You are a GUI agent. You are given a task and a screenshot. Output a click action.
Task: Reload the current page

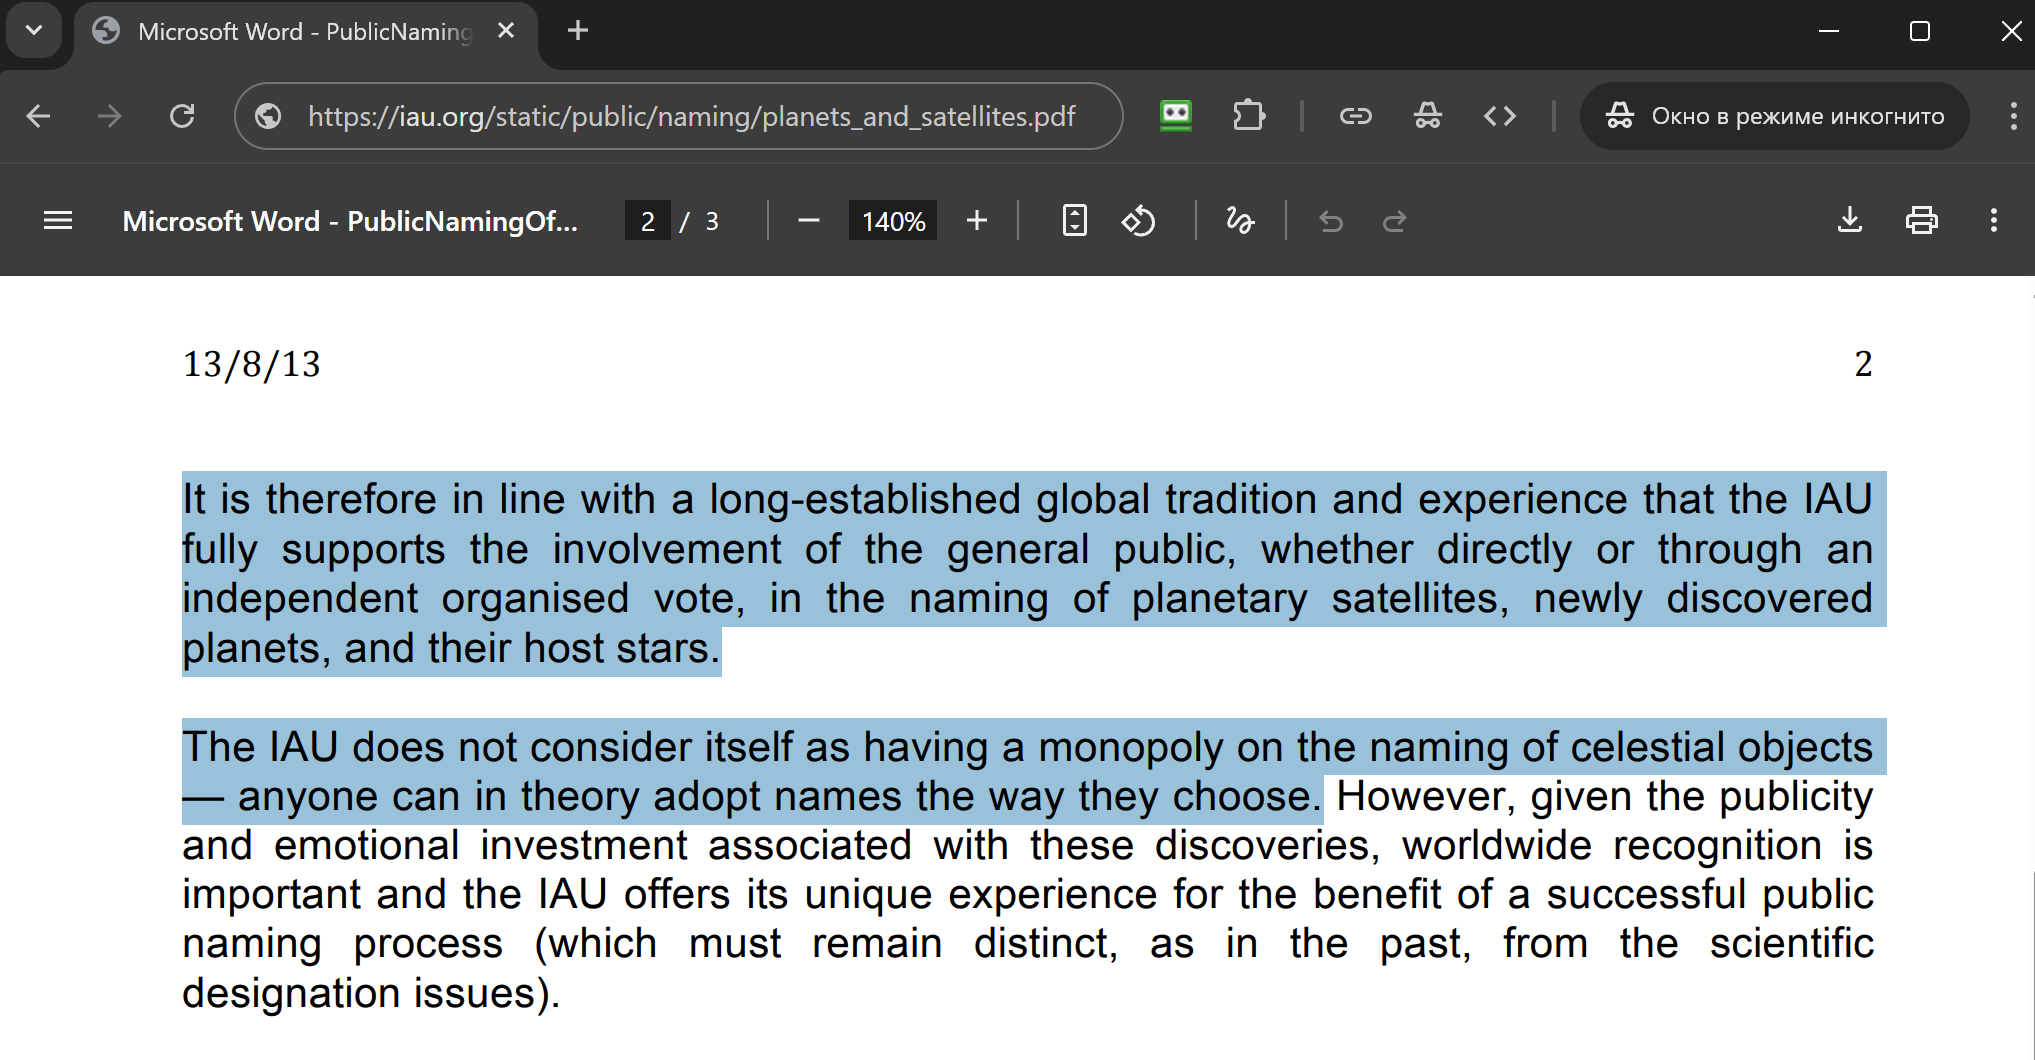(182, 116)
